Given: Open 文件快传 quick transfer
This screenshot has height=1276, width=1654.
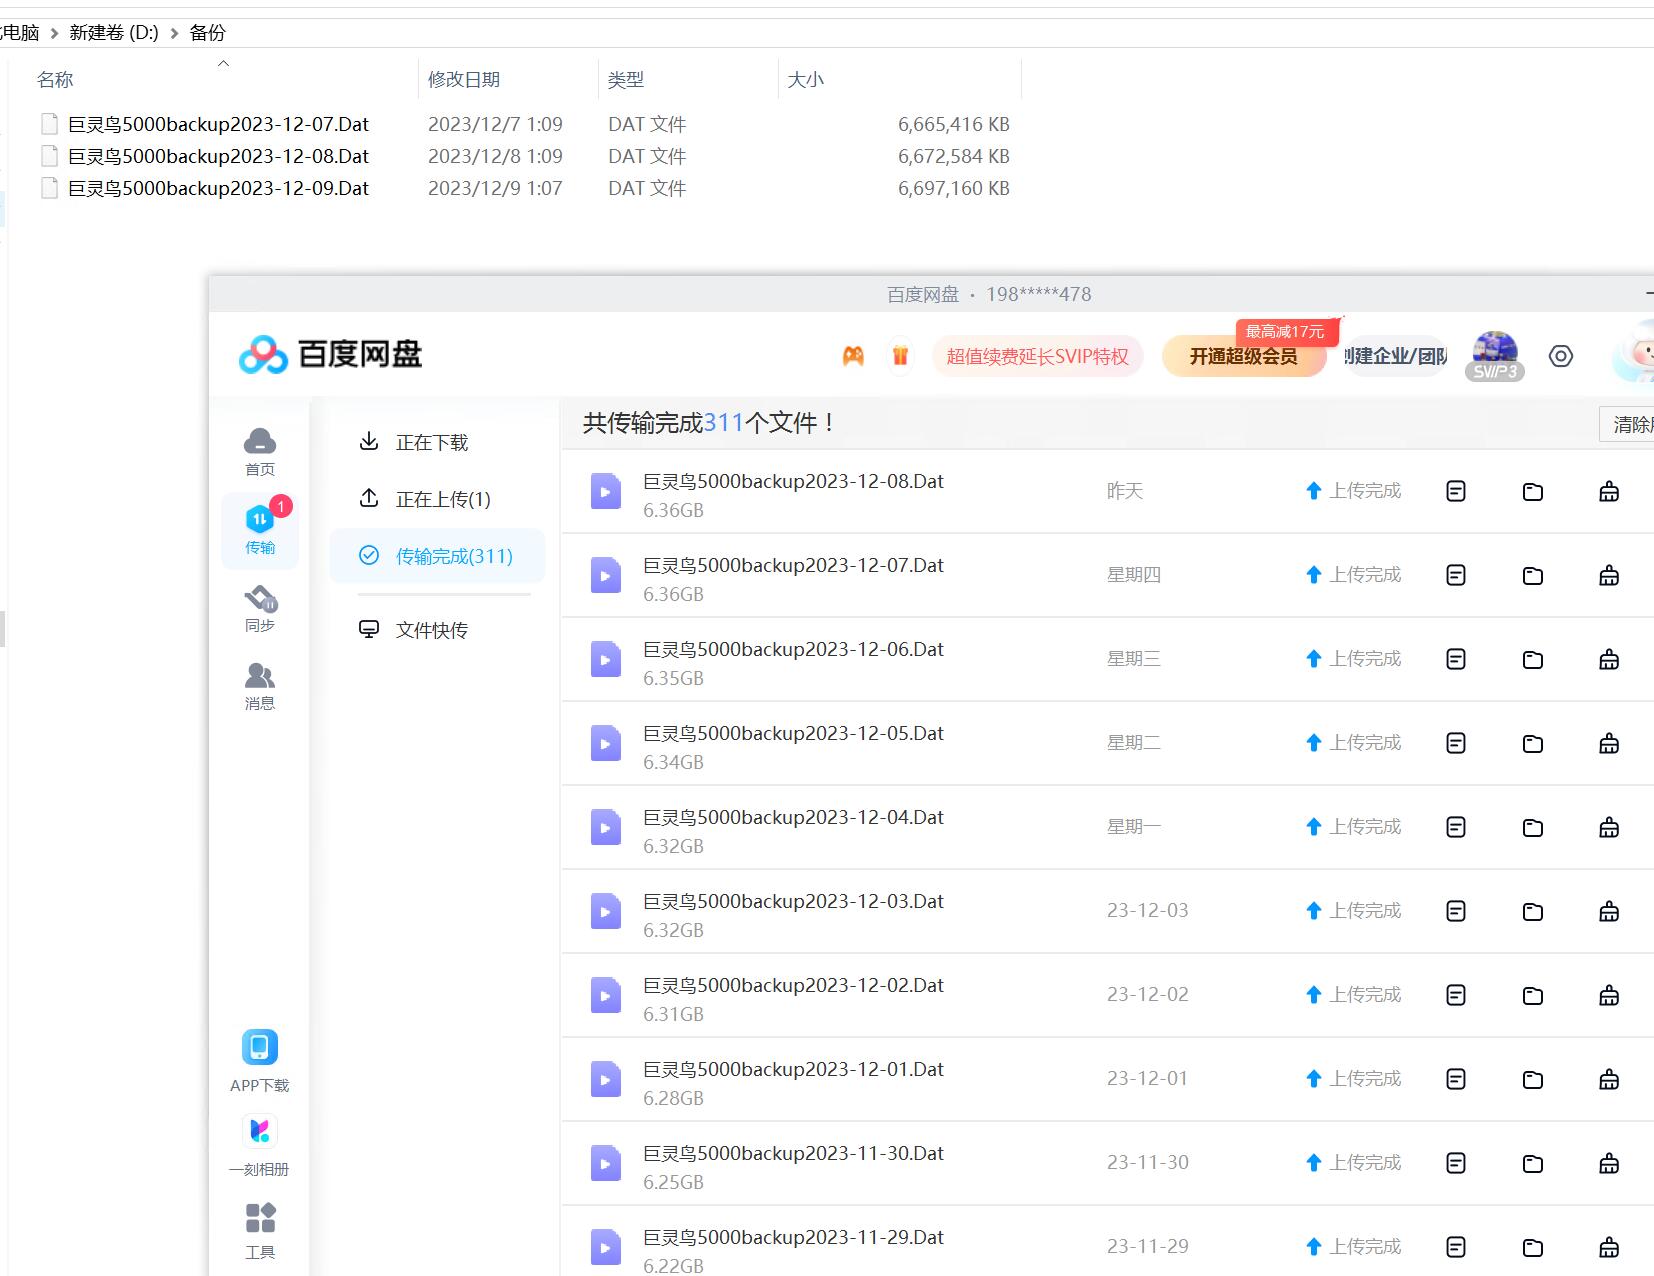Looking at the screenshot, I should (431, 630).
